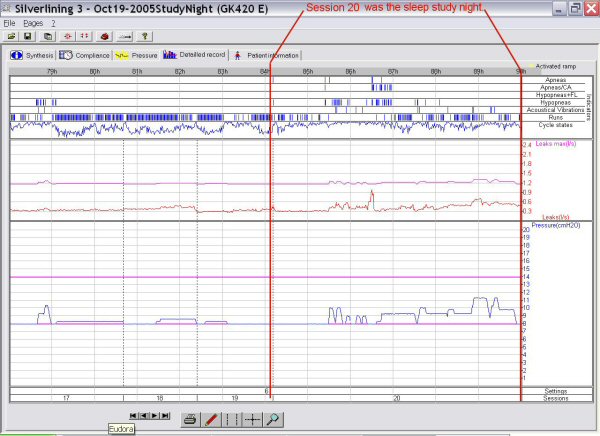The height and width of the screenshot is (436, 600).
Task: Click the Eudora tooltip label
Action: coord(121,429)
